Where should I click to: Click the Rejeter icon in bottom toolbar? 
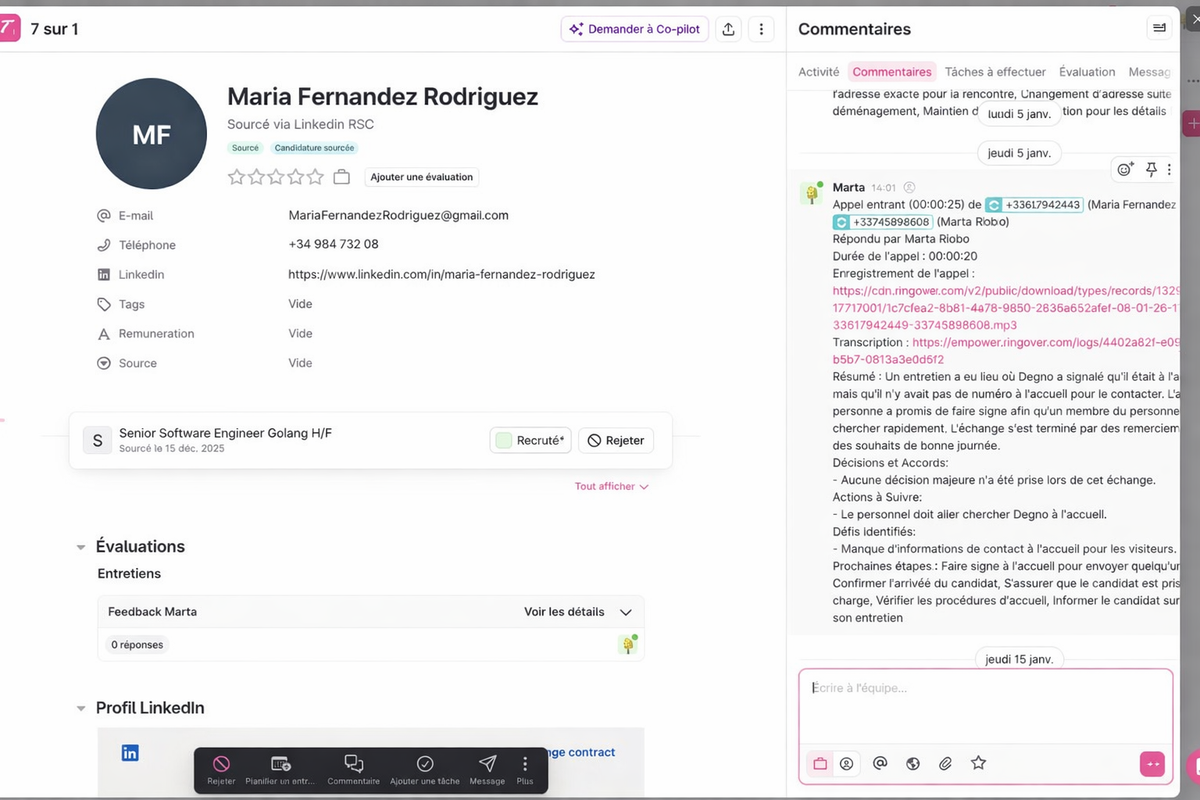tap(221, 764)
